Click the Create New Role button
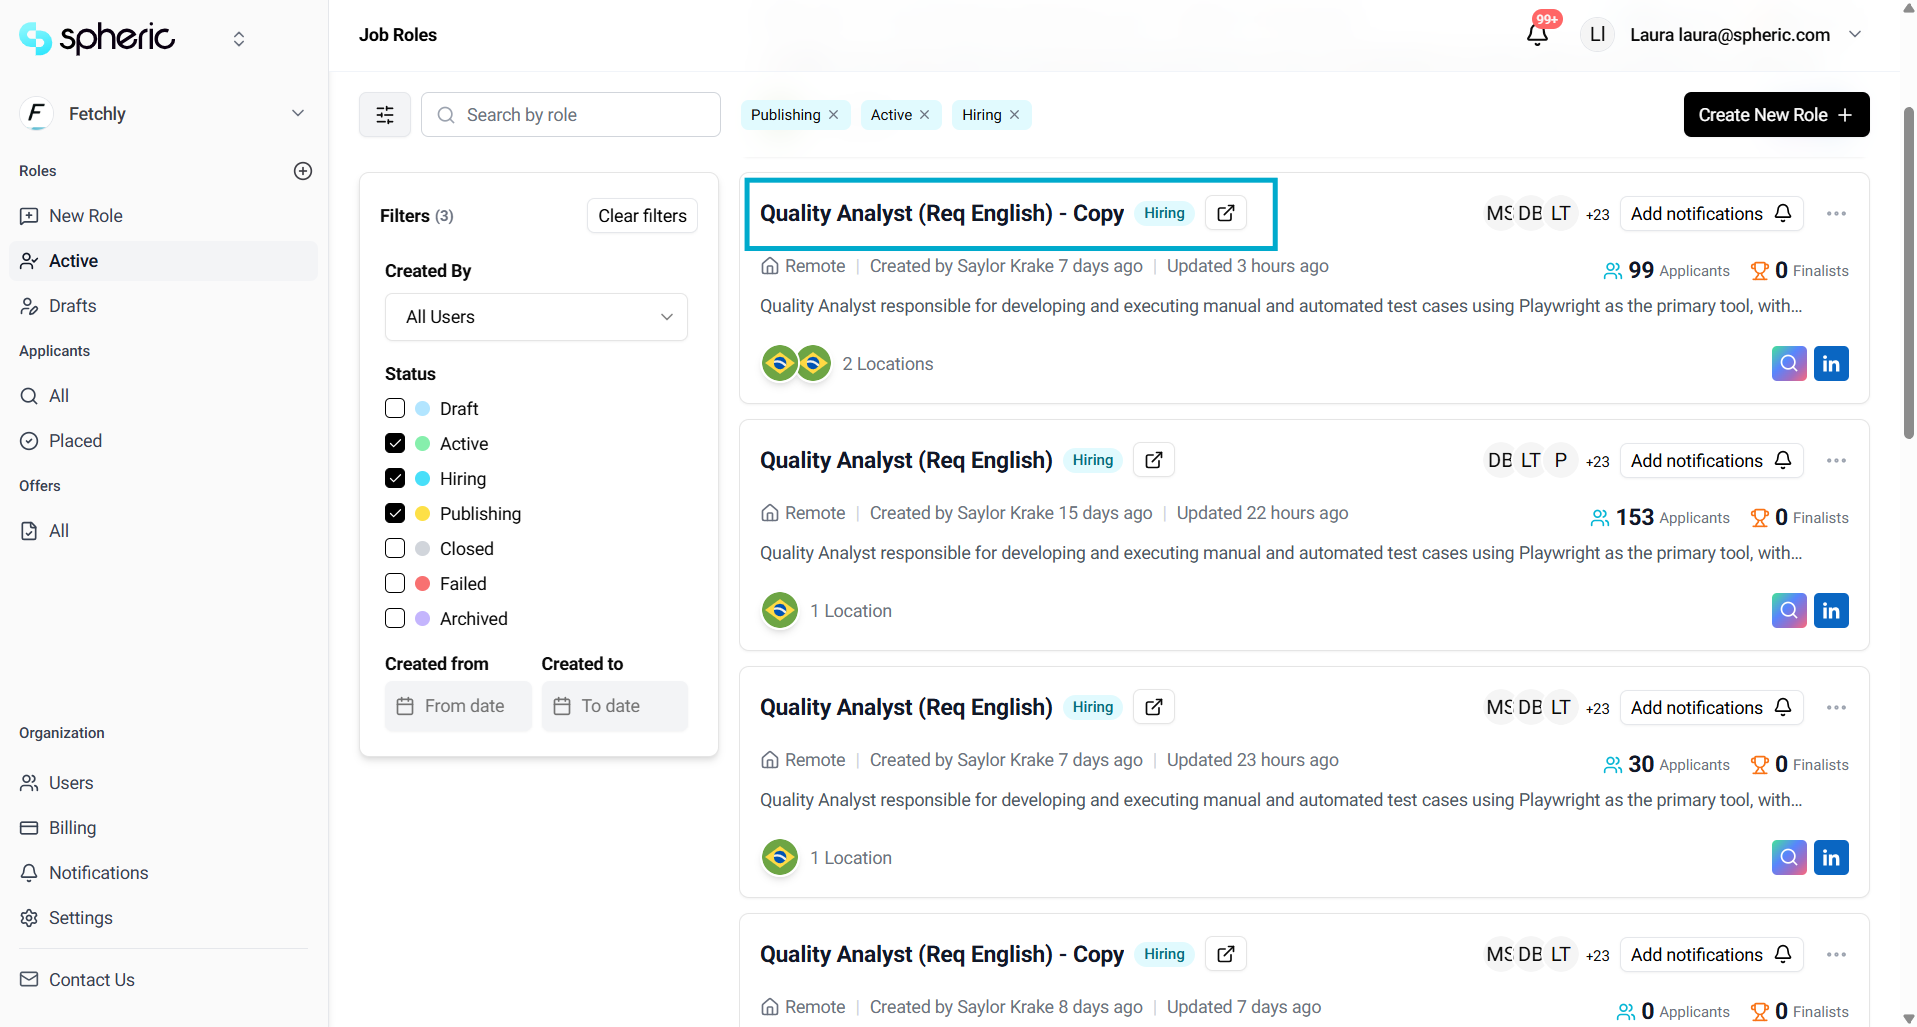1917x1027 pixels. [x=1775, y=115]
